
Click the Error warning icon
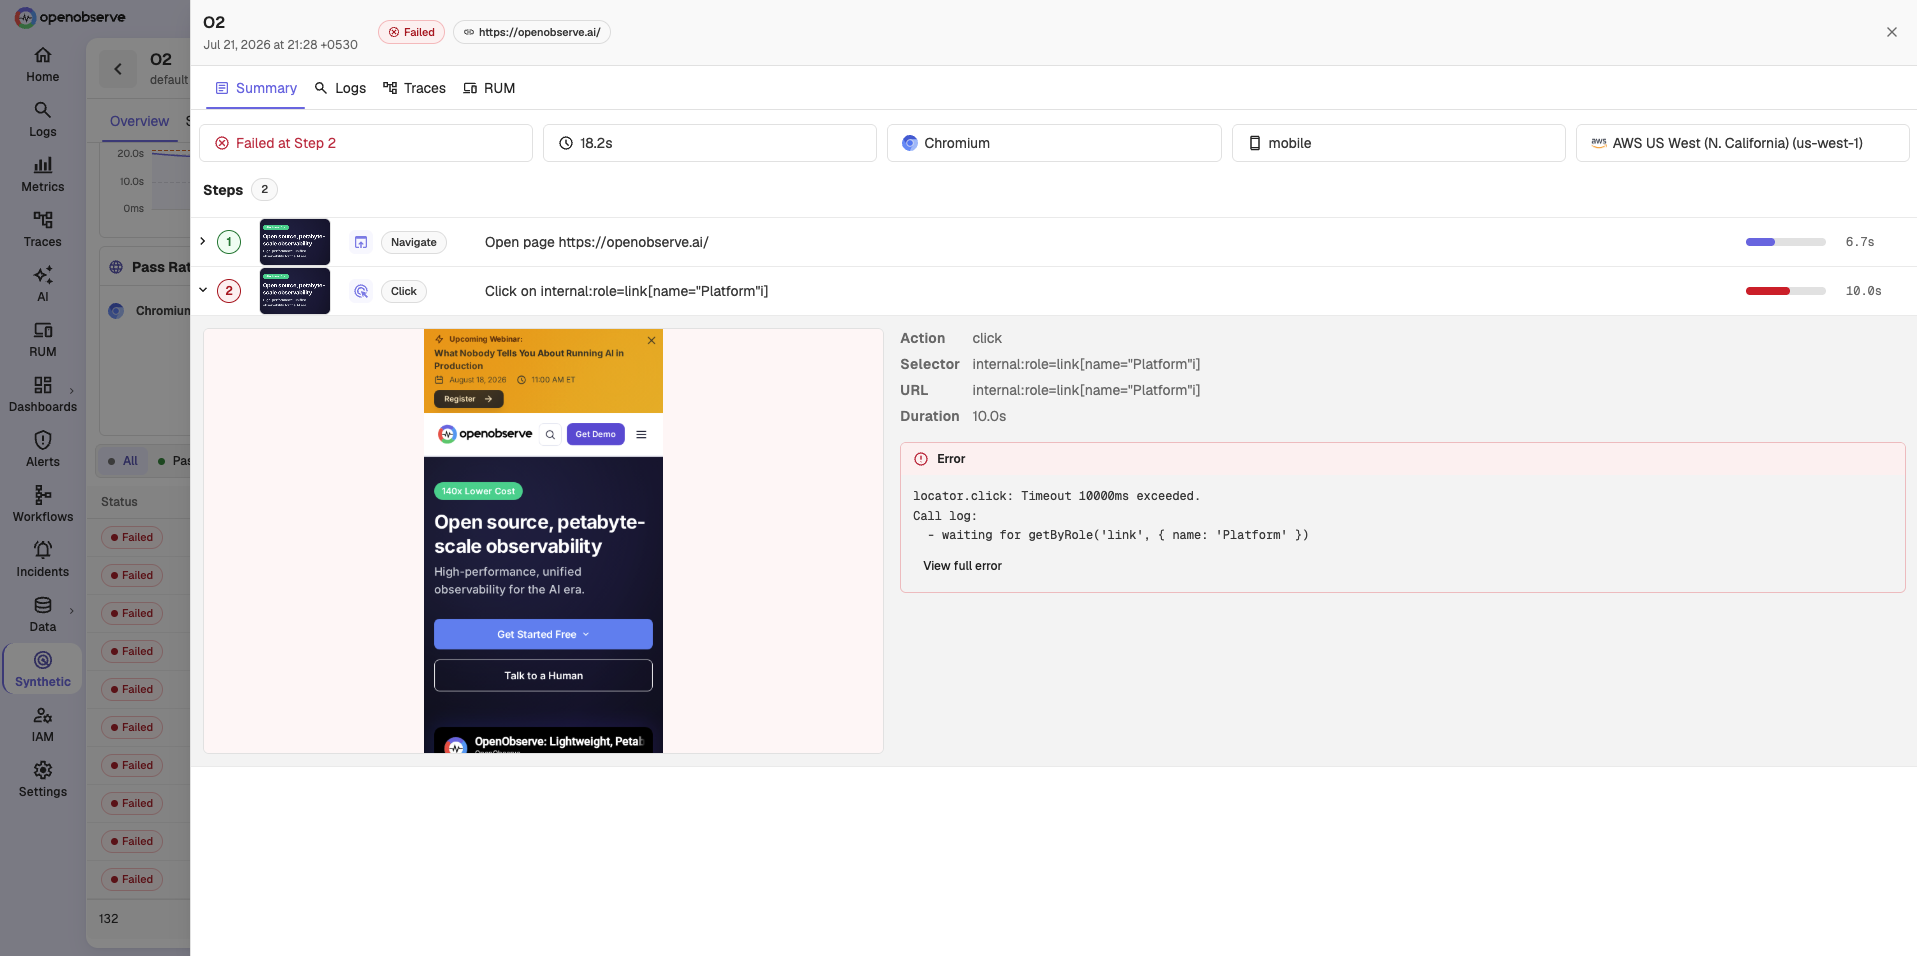[x=920, y=459]
